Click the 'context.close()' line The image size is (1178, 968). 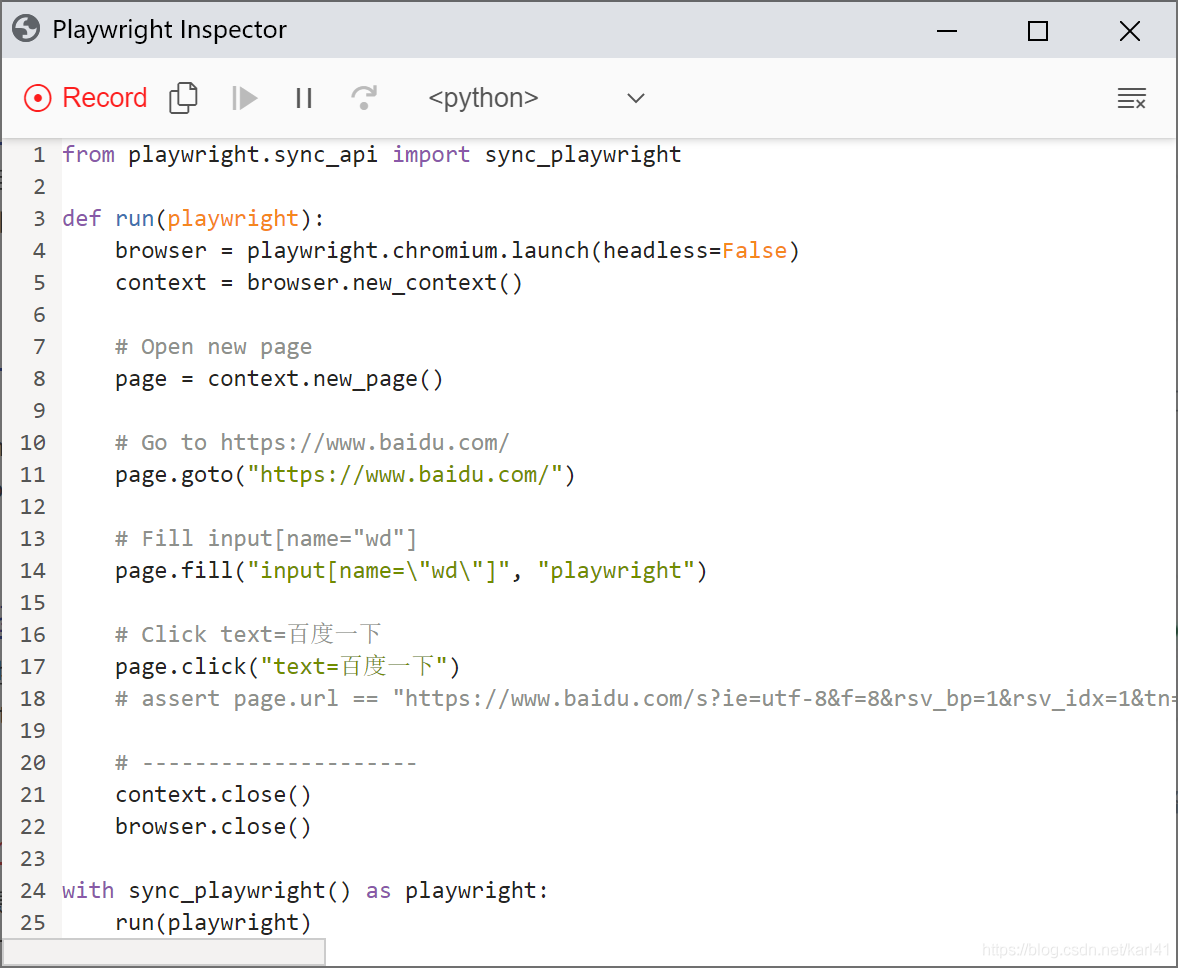pyautogui.click(x=213, y=795)
